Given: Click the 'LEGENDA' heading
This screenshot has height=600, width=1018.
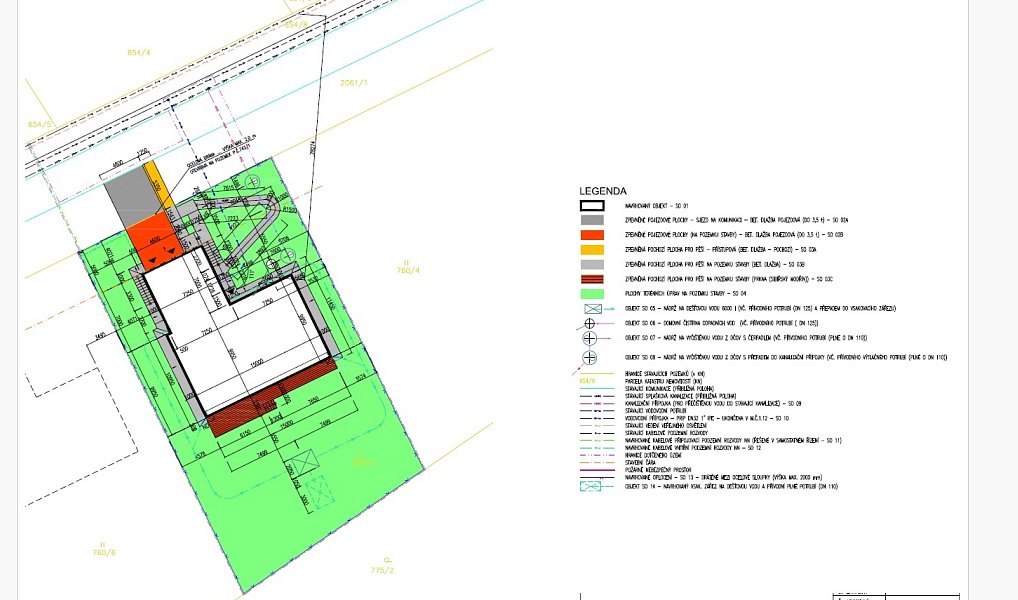Looking at the screenshot, I should point(603,191).
